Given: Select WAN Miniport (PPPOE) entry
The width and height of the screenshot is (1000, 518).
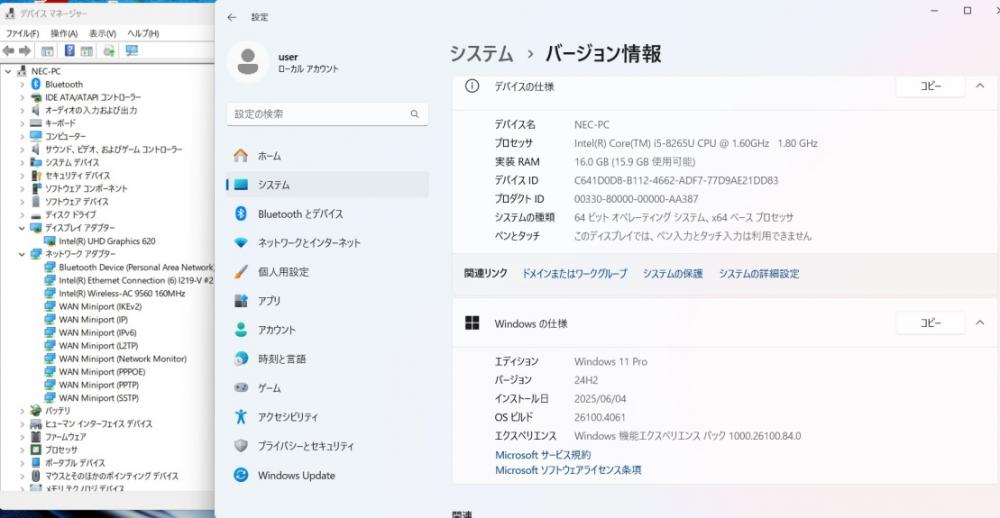Looking at the screenshot, I should coord(102,372).
